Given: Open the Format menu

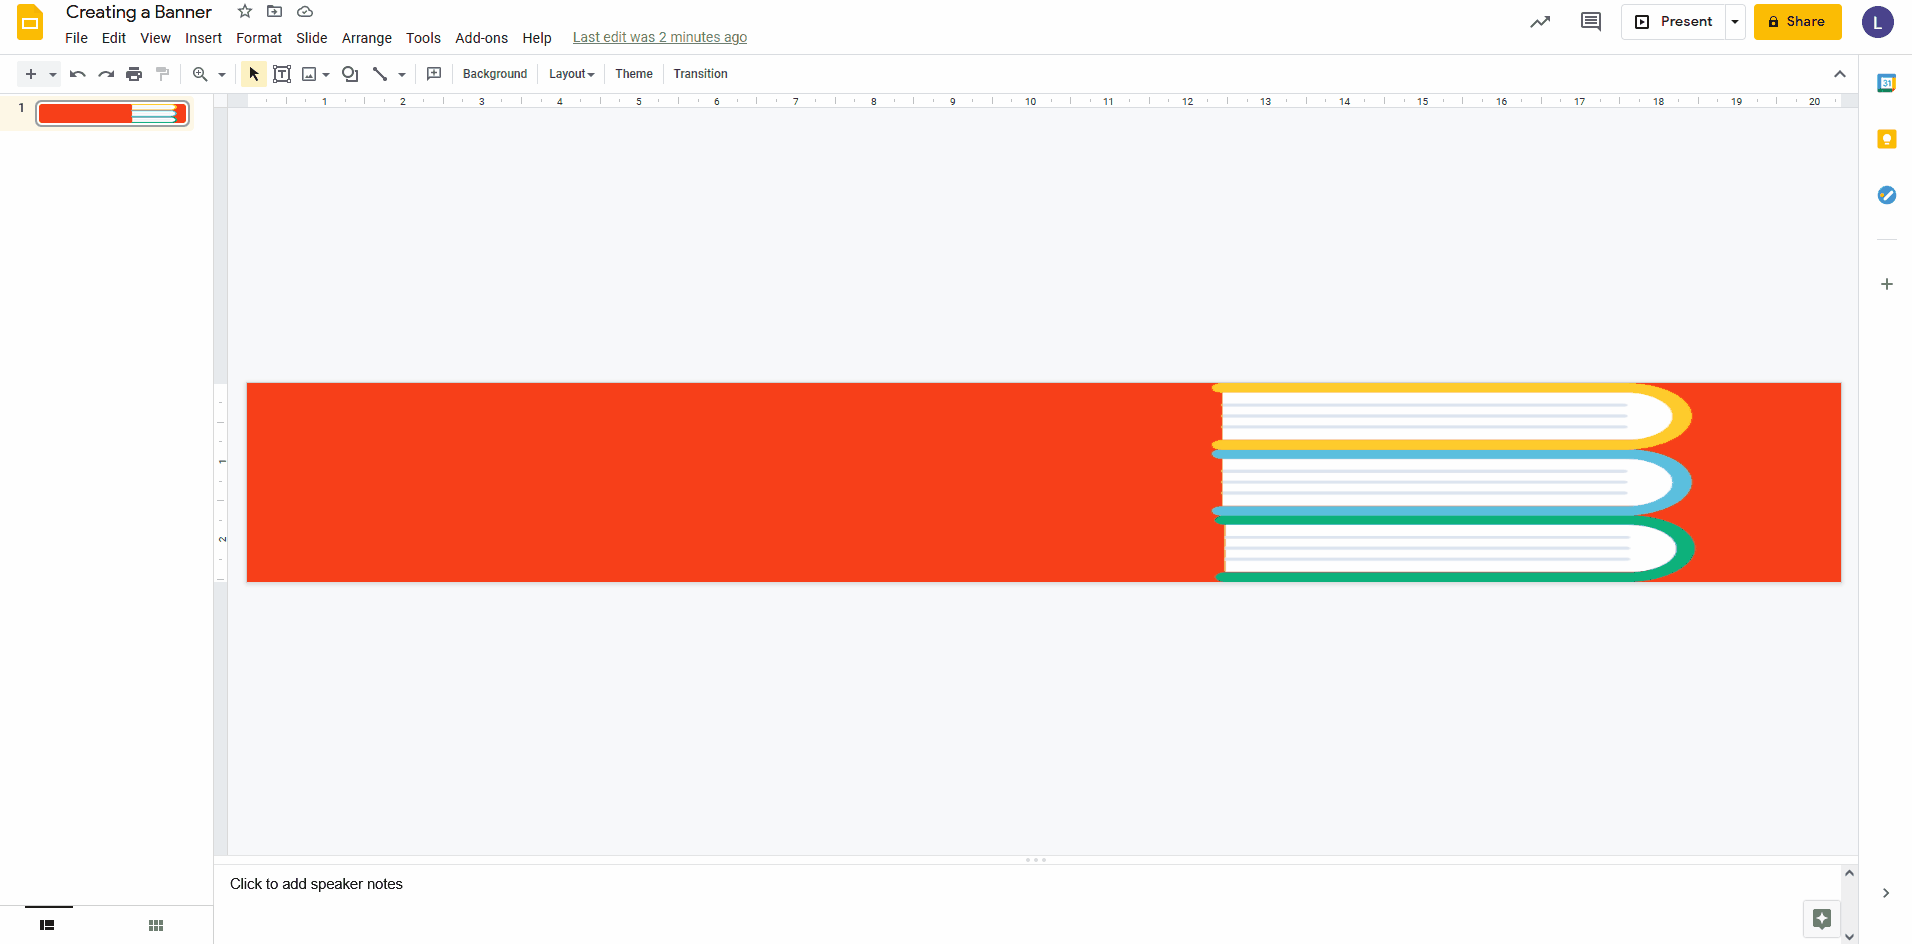Looking at the screenshot, I should 258,38.
